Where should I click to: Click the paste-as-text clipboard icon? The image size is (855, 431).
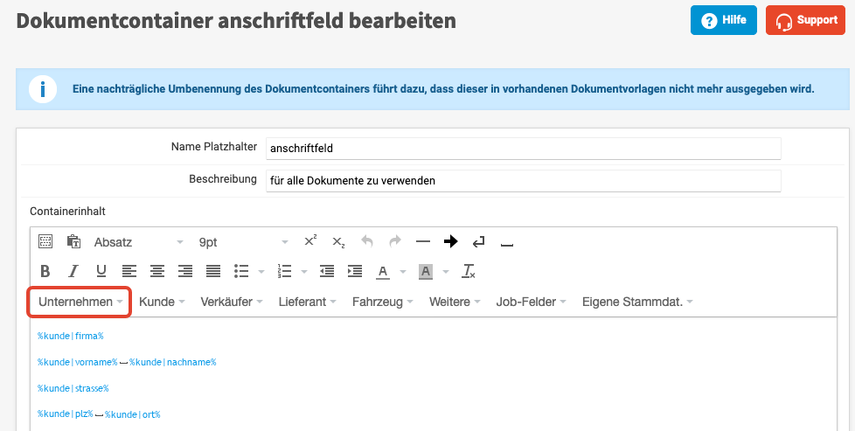[x=73, y=241]
